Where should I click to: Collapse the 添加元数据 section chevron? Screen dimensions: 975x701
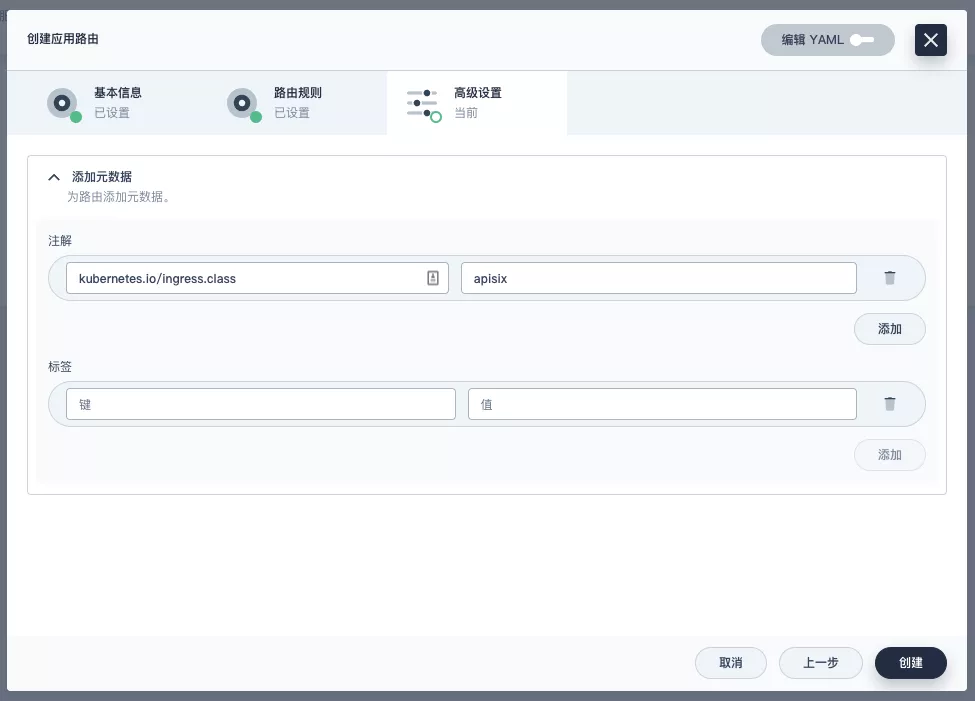54,177
